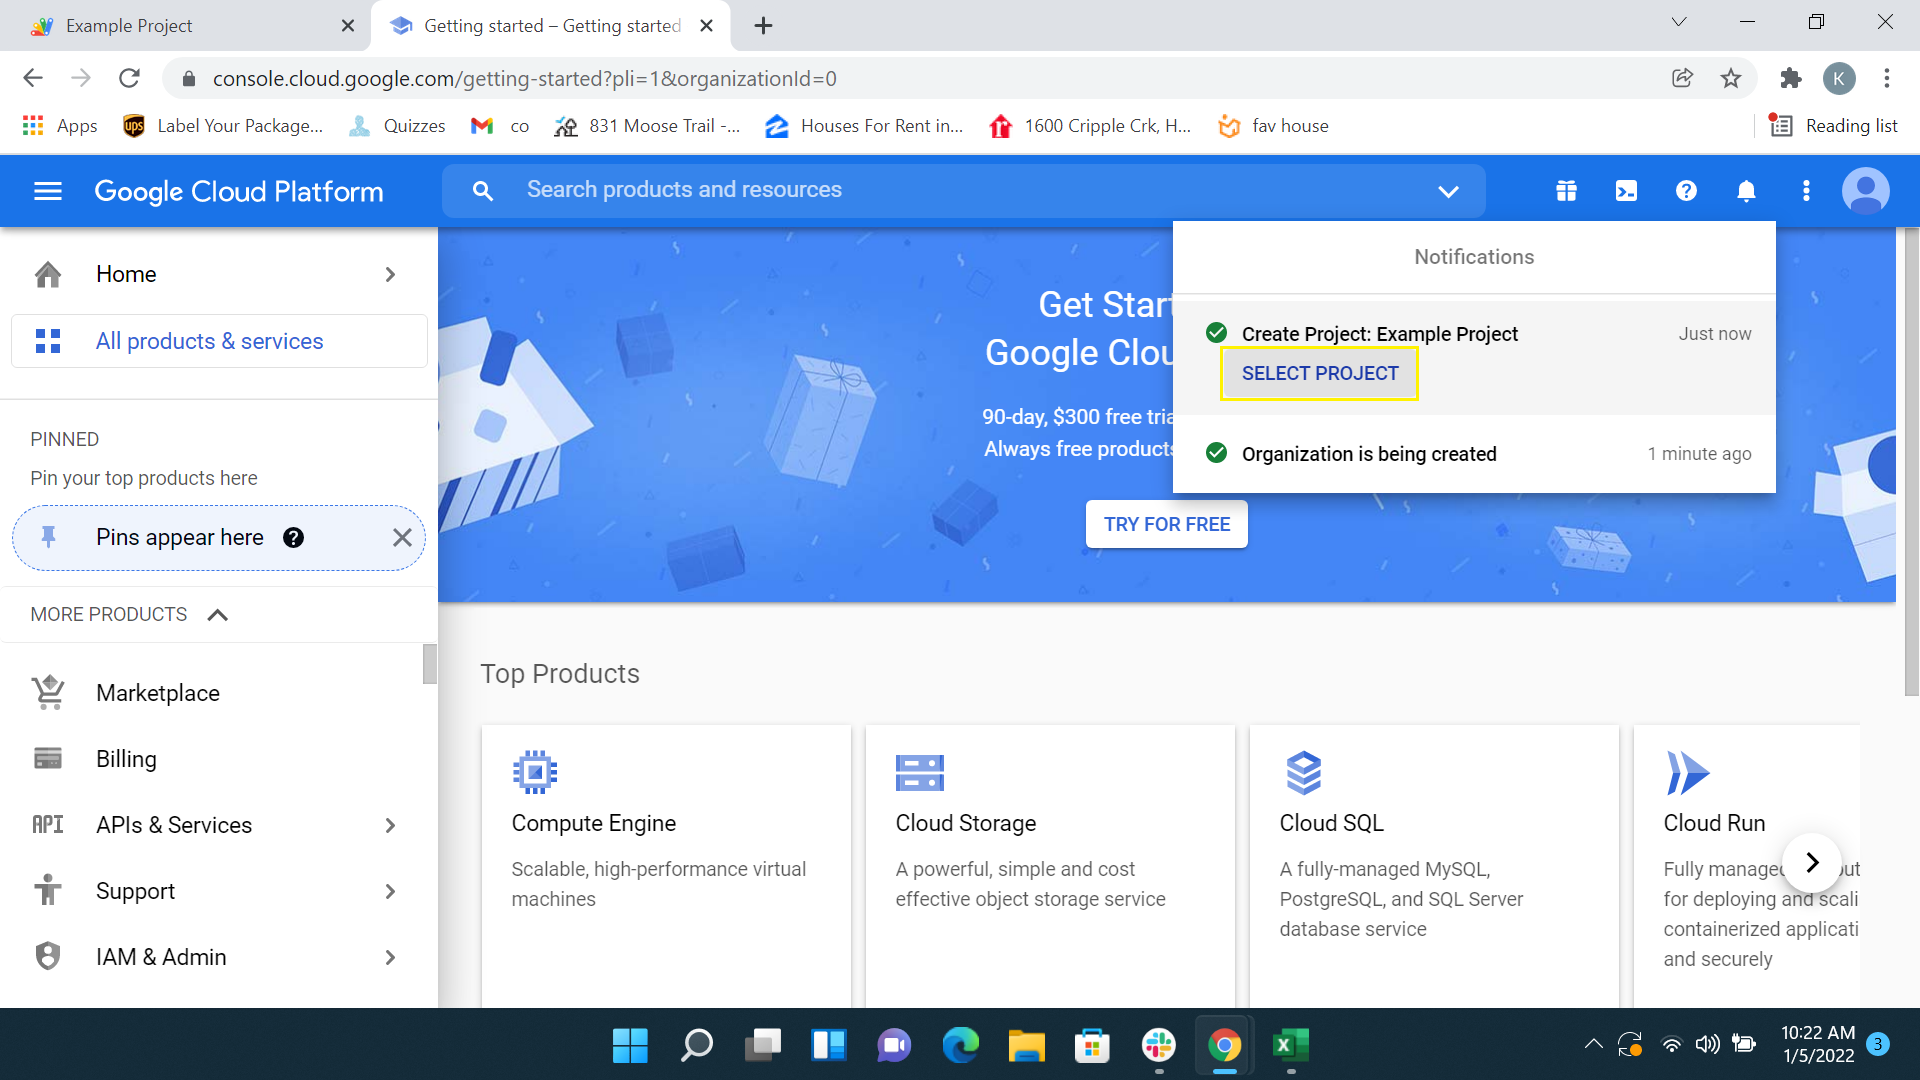Open a new browser tab
The width and height of the screenshot is (1920, 1080).
click(763, 26)
